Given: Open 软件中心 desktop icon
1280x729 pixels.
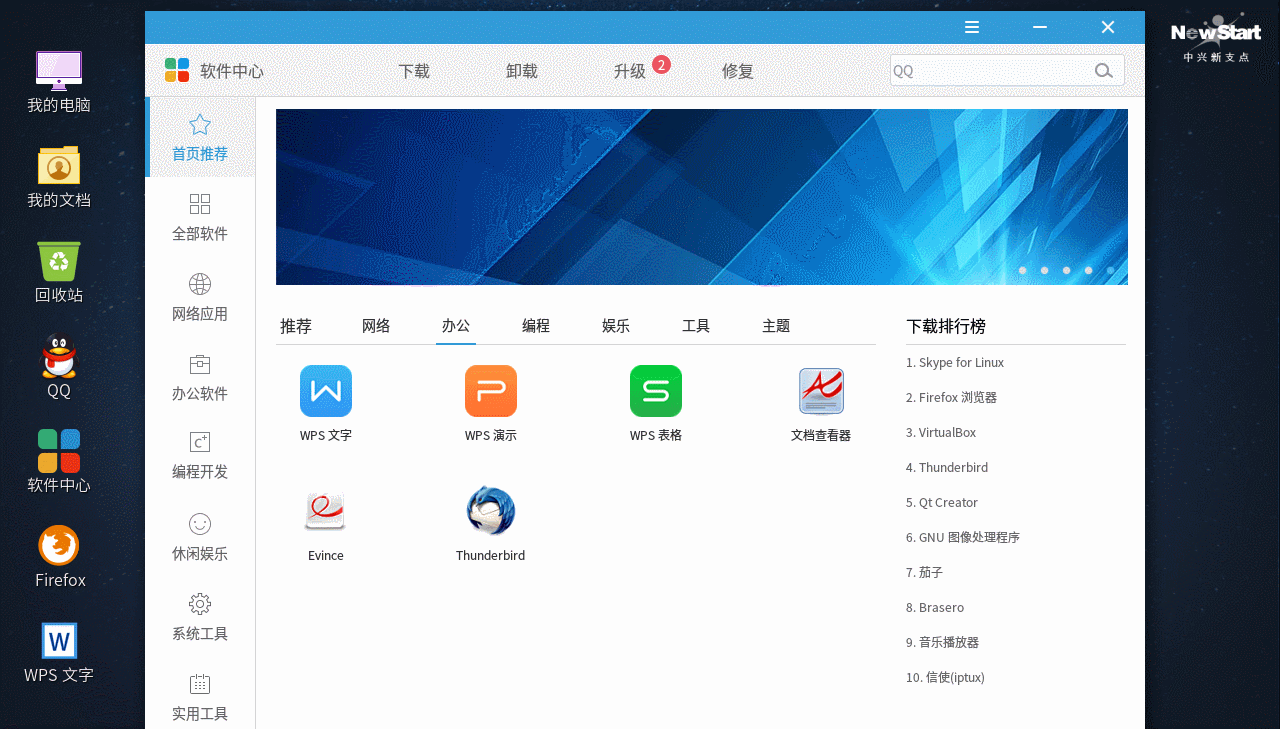Looking at the screenshot, I should (x=59, y=451).
